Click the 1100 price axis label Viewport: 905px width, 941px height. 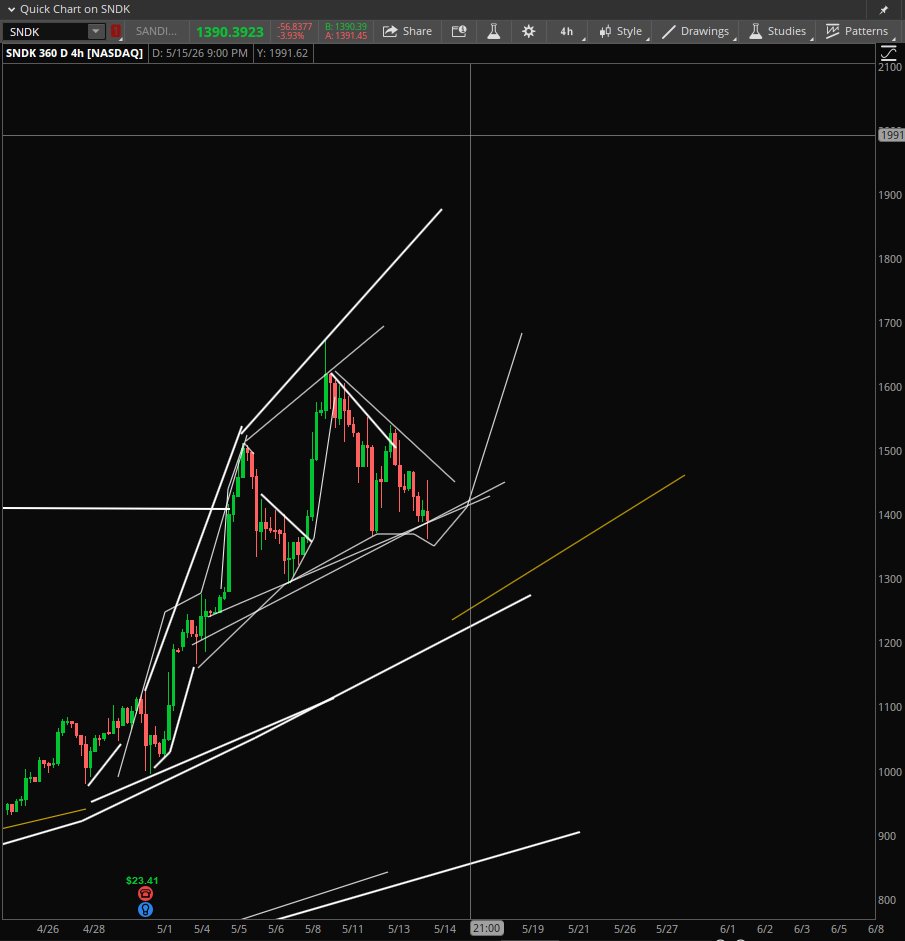pos(889,707)
